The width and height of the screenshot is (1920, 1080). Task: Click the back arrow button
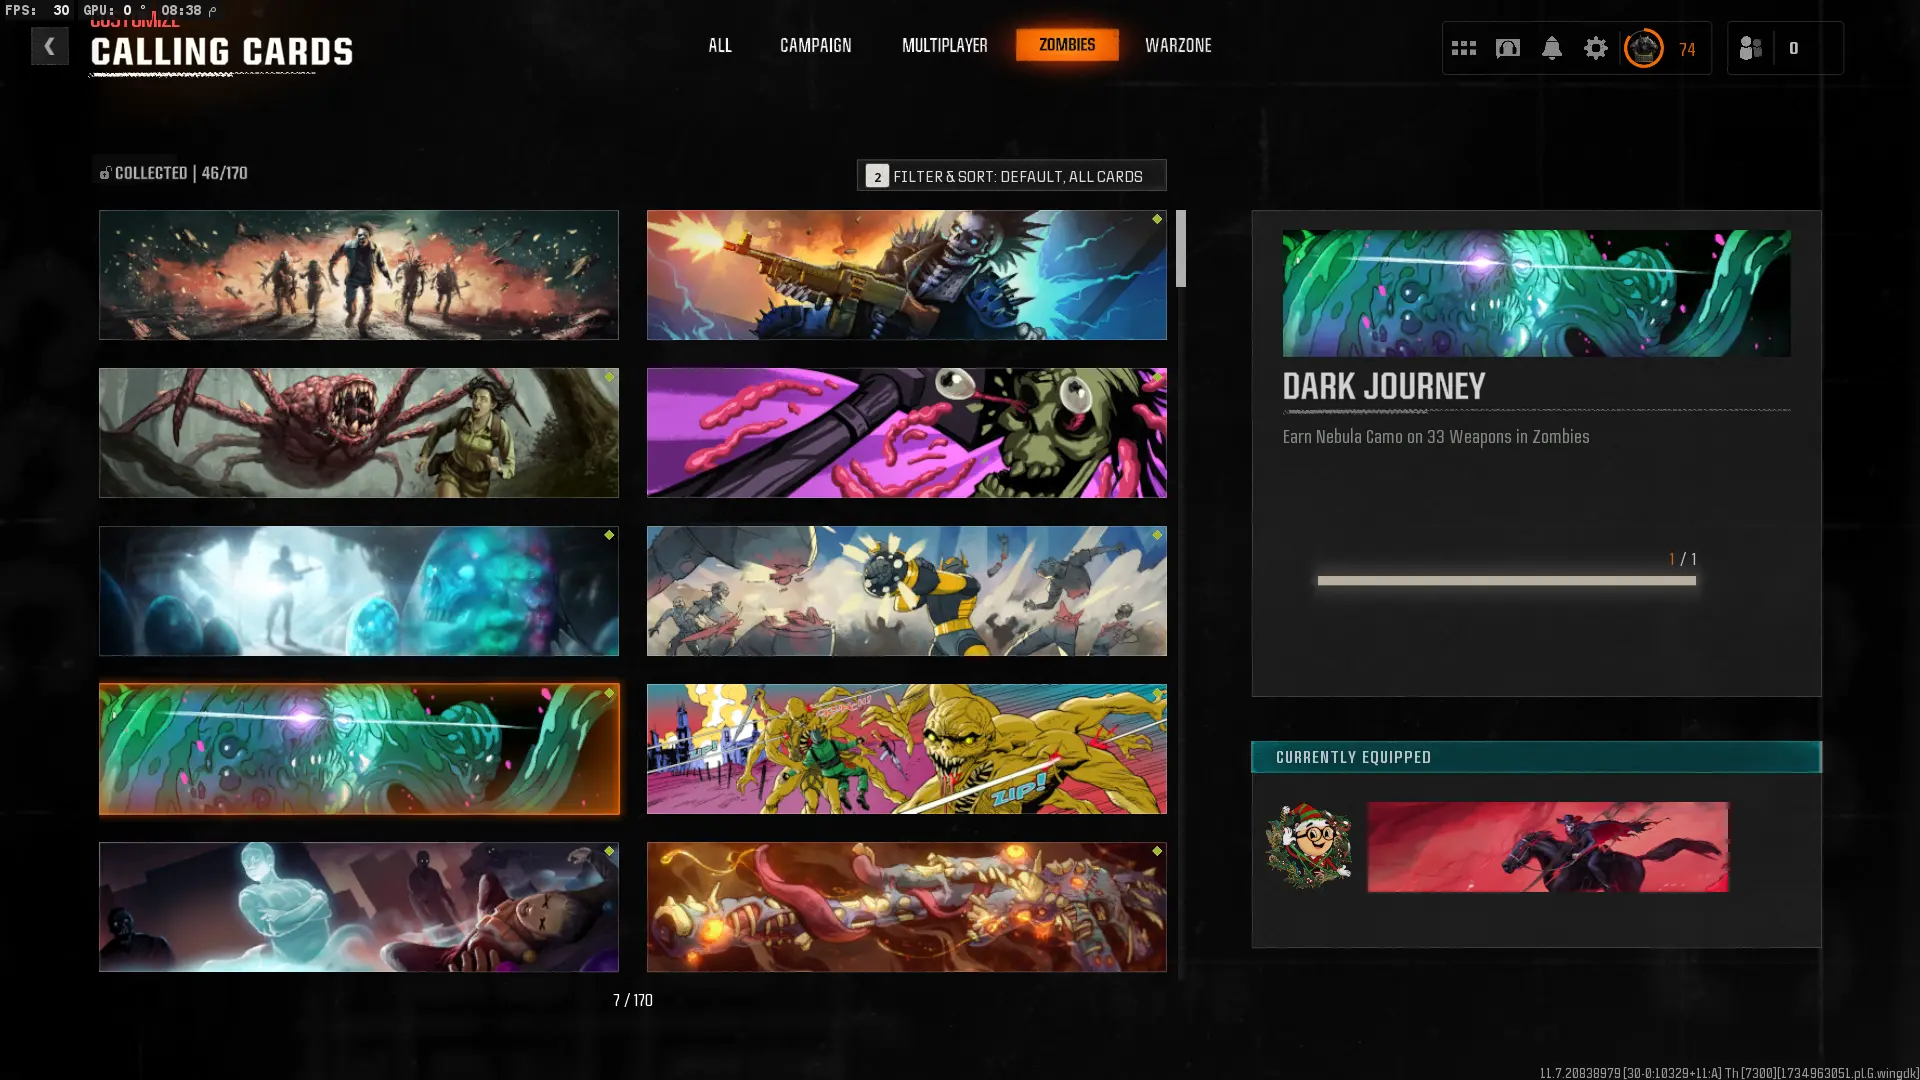coord(49,46)
